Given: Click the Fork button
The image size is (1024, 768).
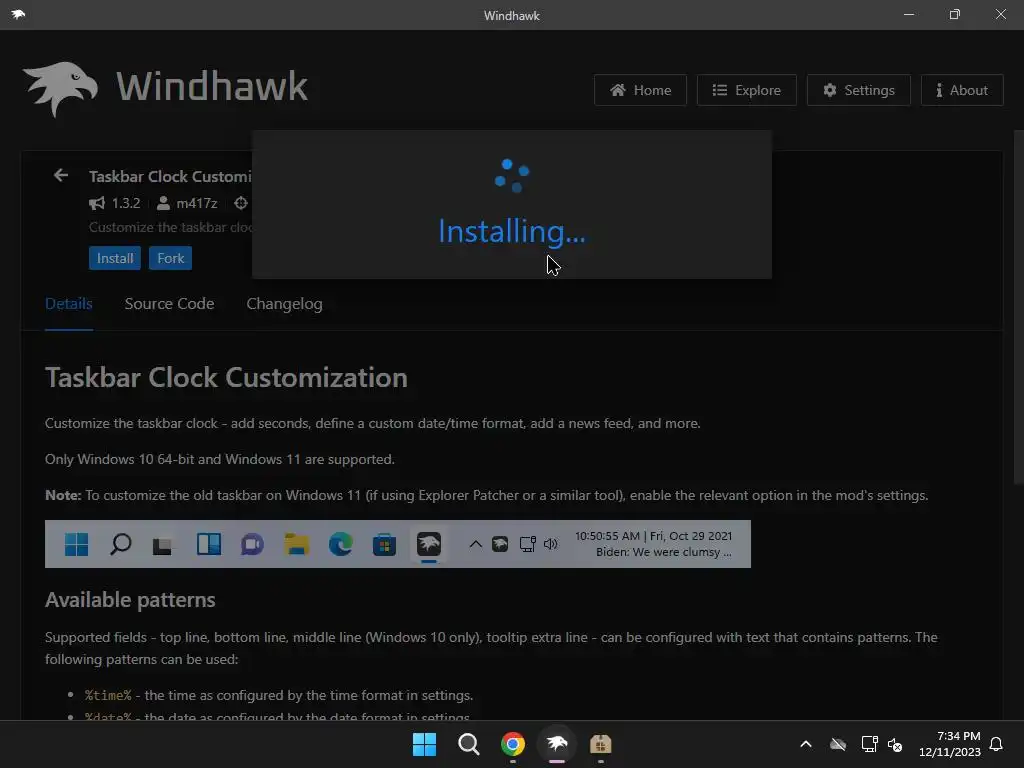Looking at the screenshot, I should coord(170,258).
